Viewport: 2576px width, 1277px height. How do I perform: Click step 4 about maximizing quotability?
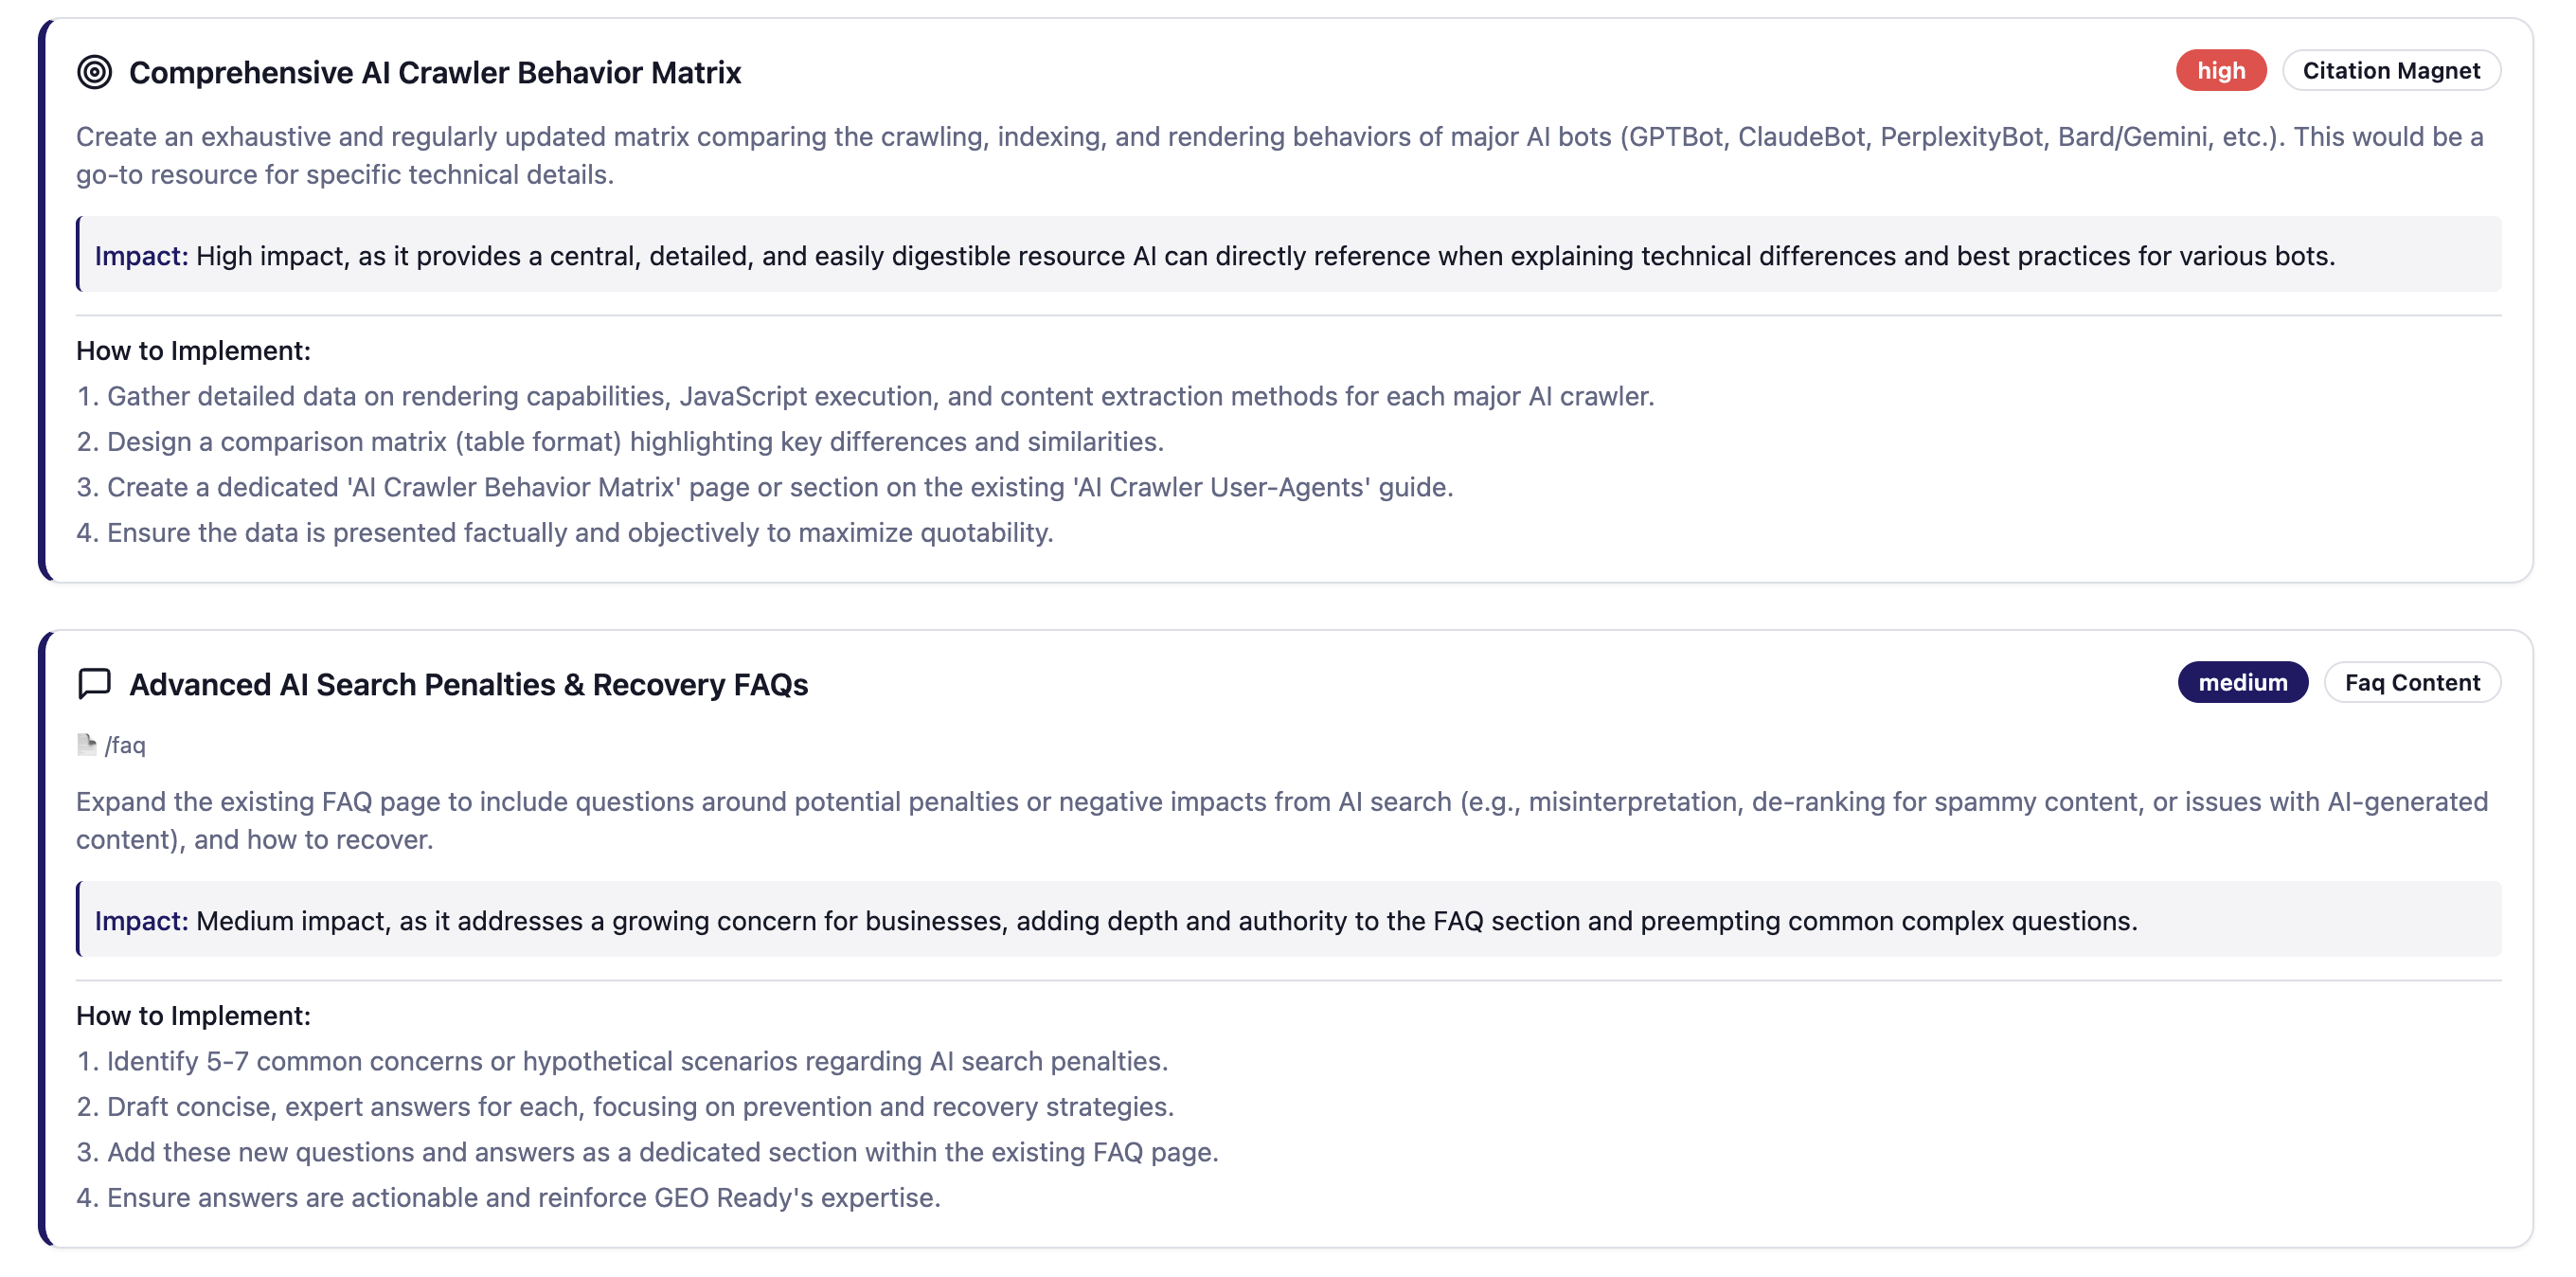point(565,532)
